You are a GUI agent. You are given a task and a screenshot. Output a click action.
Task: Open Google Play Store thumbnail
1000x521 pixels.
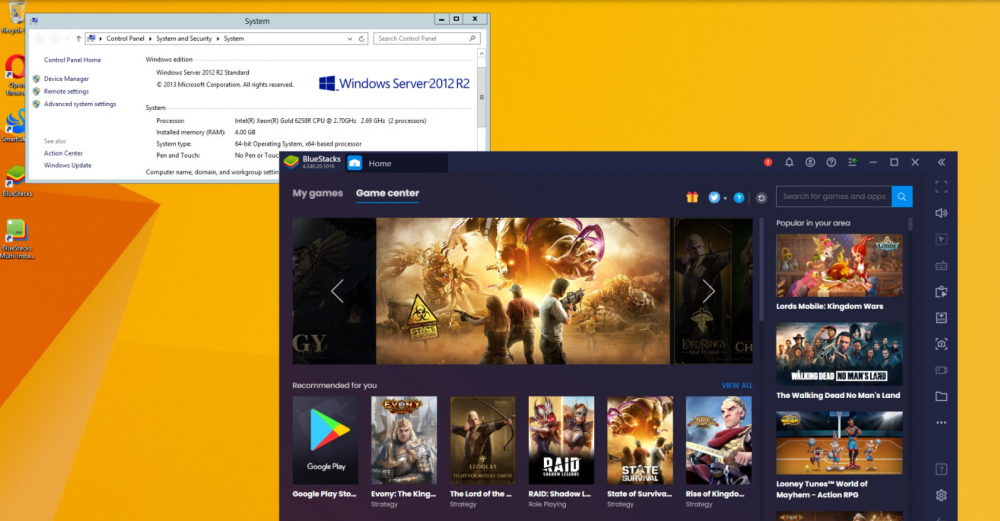tap(325, 440)
